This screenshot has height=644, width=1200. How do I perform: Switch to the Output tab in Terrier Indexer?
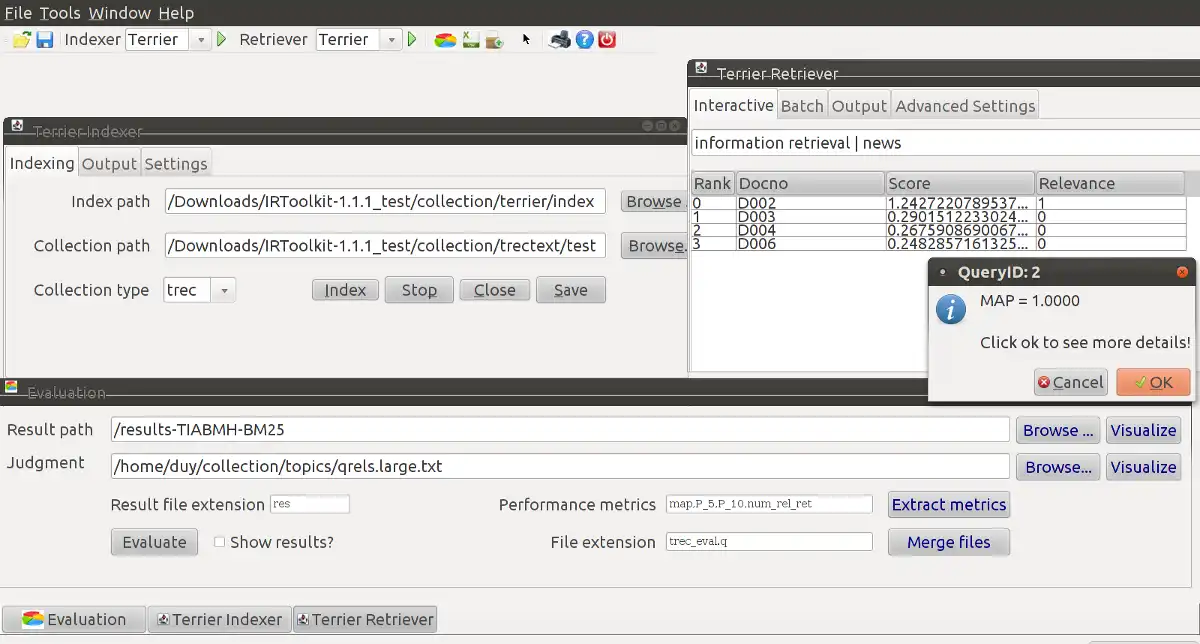(x=109, y=163)
